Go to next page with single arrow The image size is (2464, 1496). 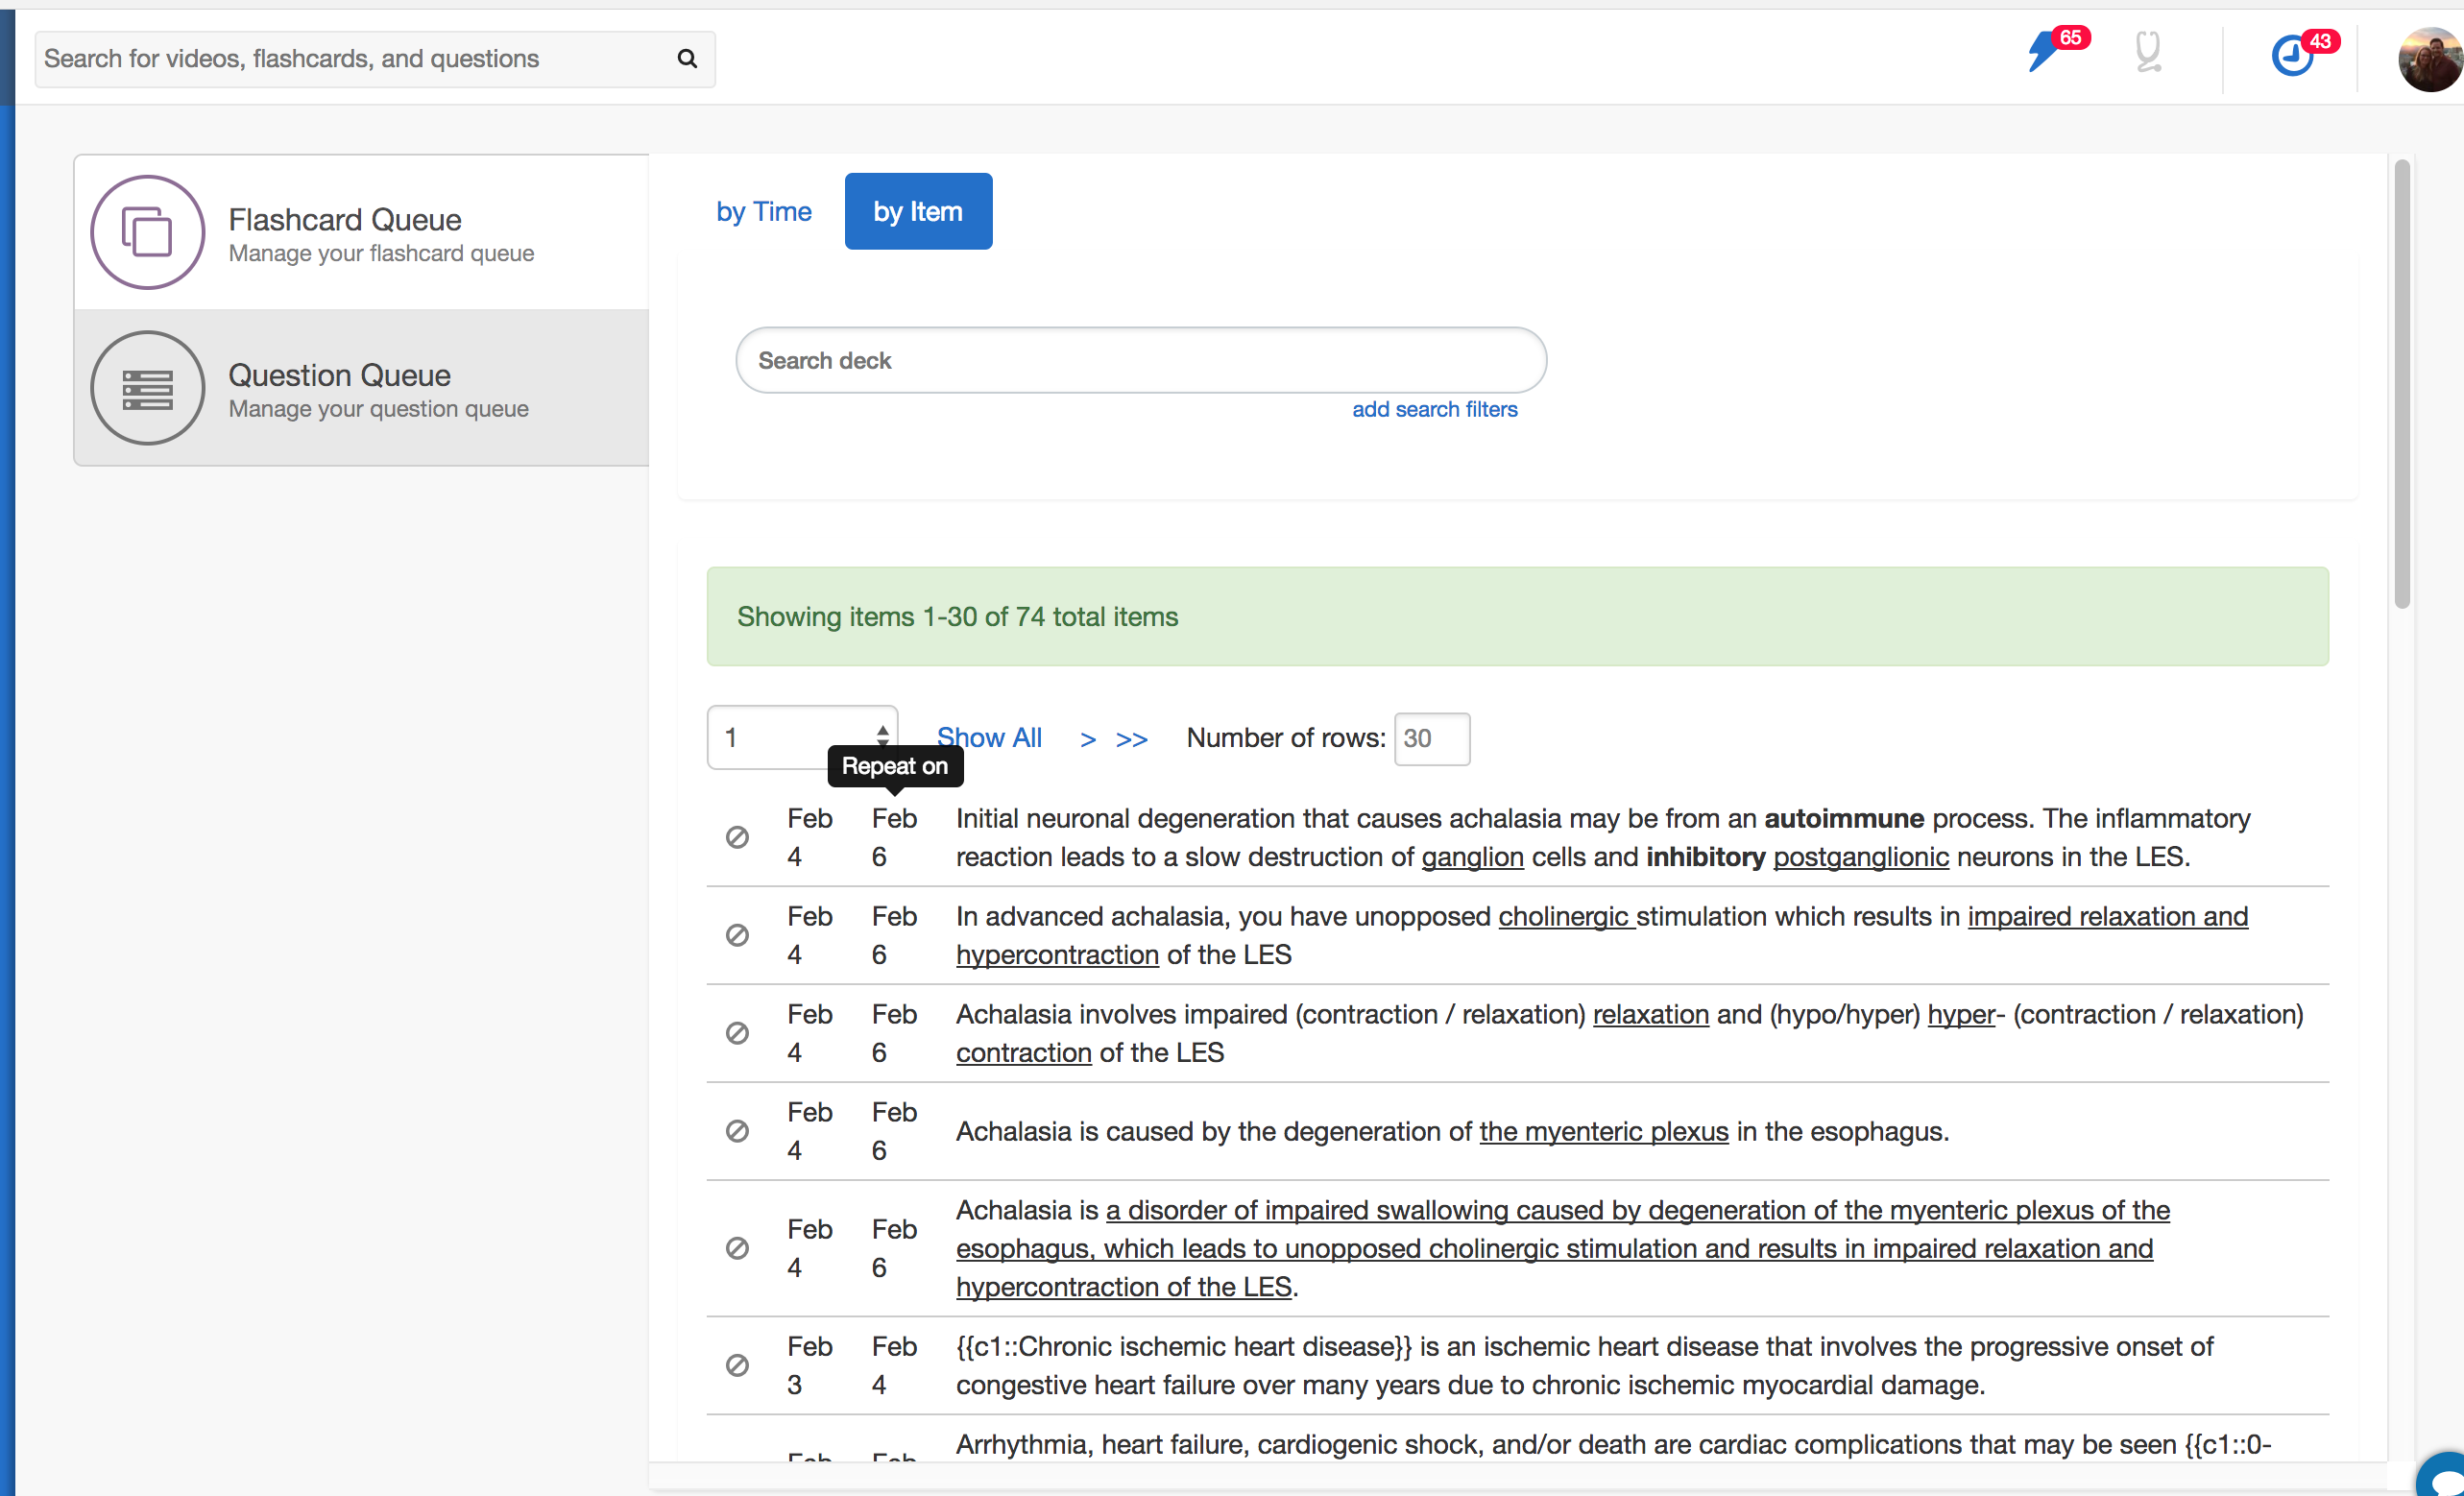[x=1088, y=739]
